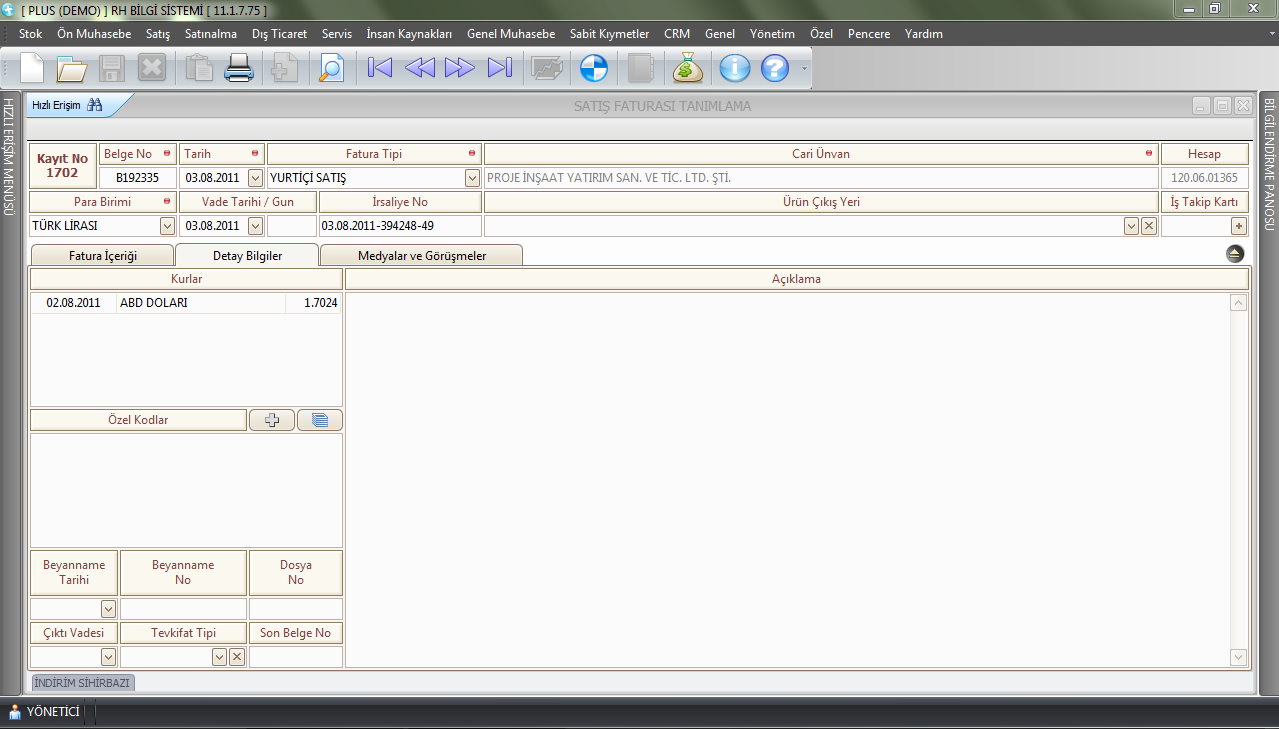Screen dimensions: 1279x729
Task: Click the İrsaliye No input field
Action: (x=399, y=226)
